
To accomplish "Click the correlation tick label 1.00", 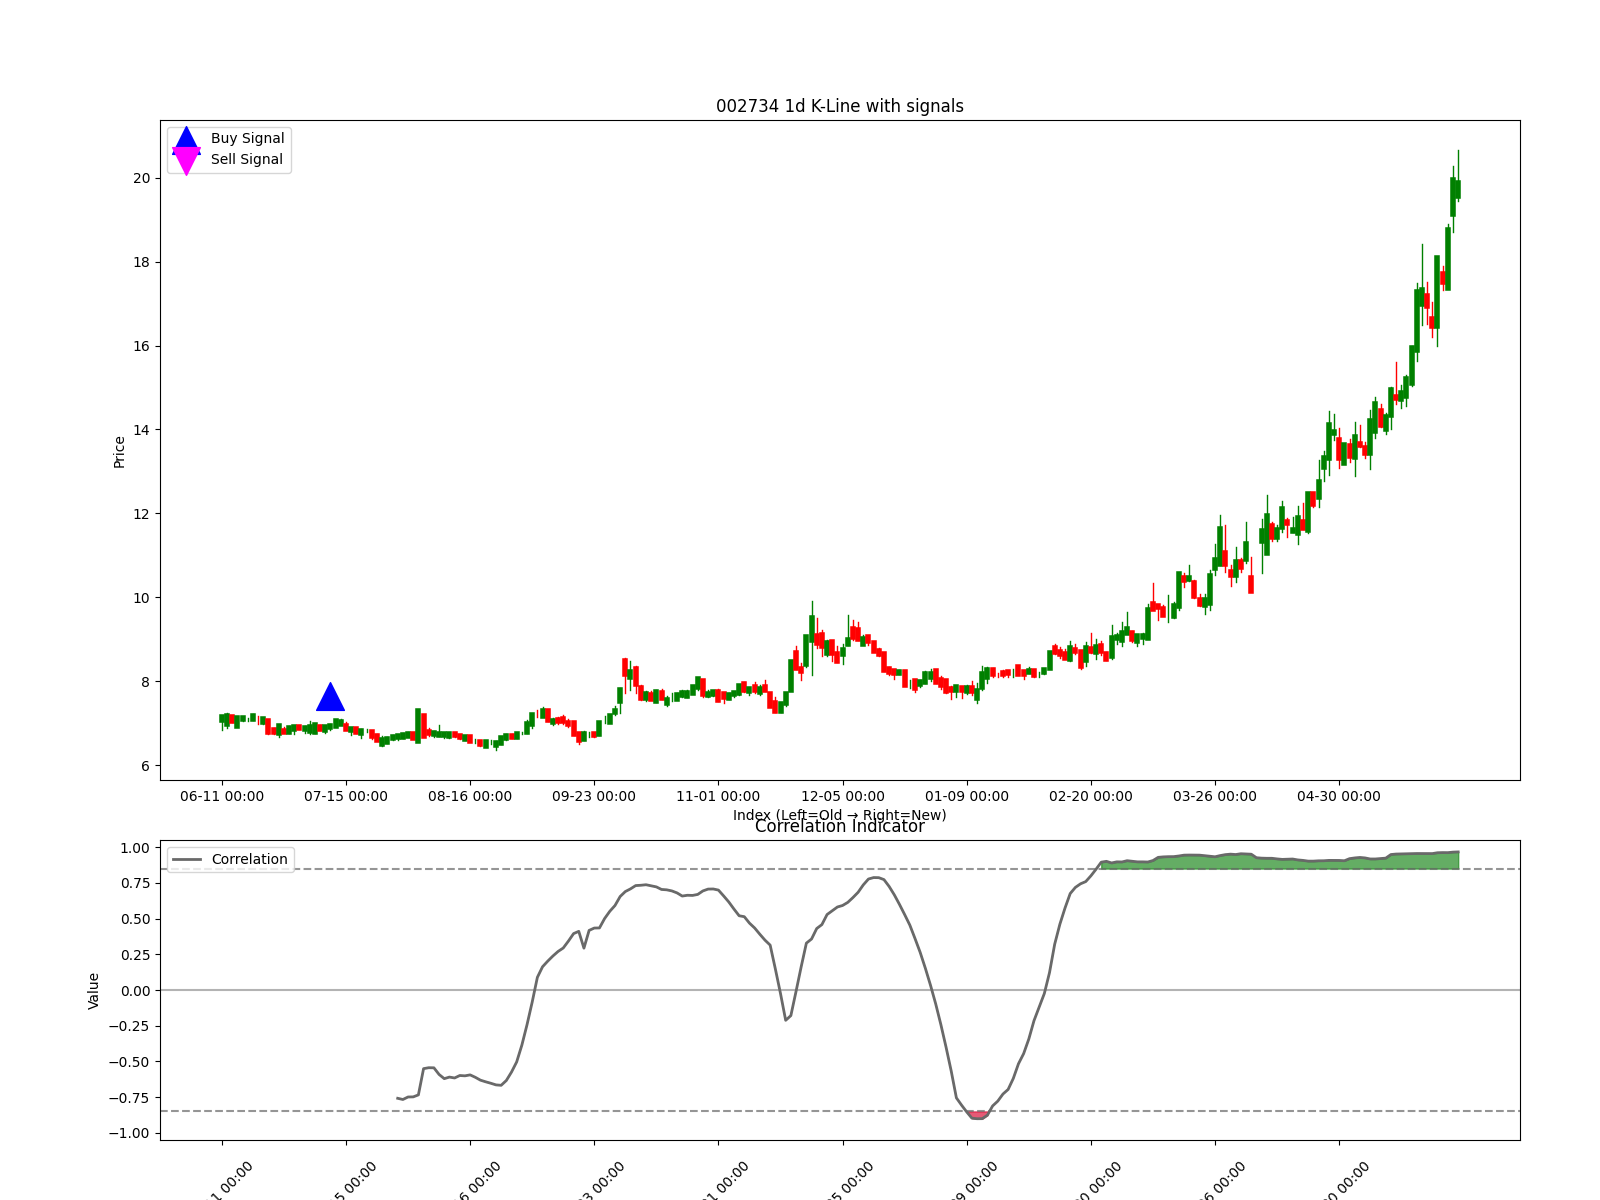I will coord(134,848).
